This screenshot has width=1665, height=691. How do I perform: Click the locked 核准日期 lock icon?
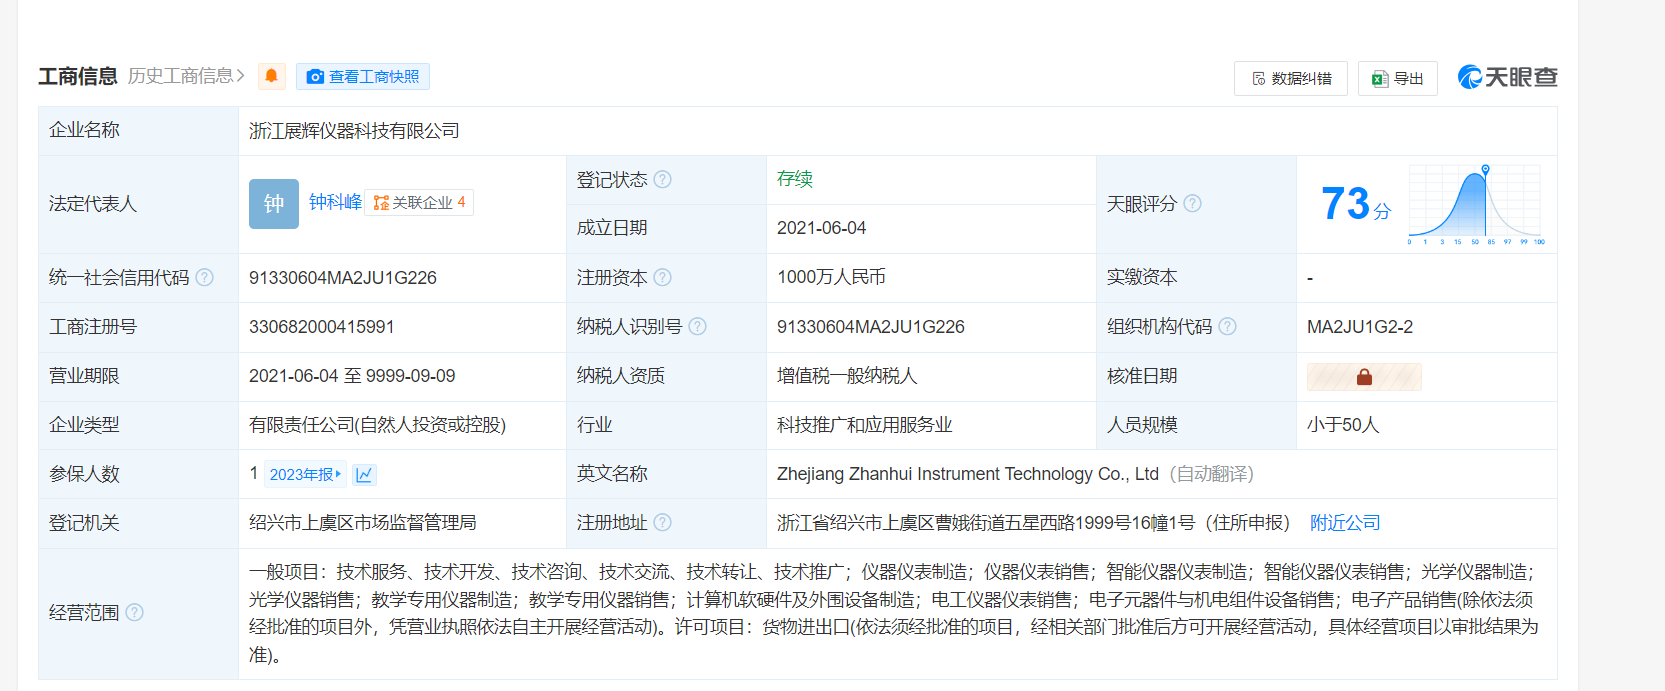point(1364,377)
